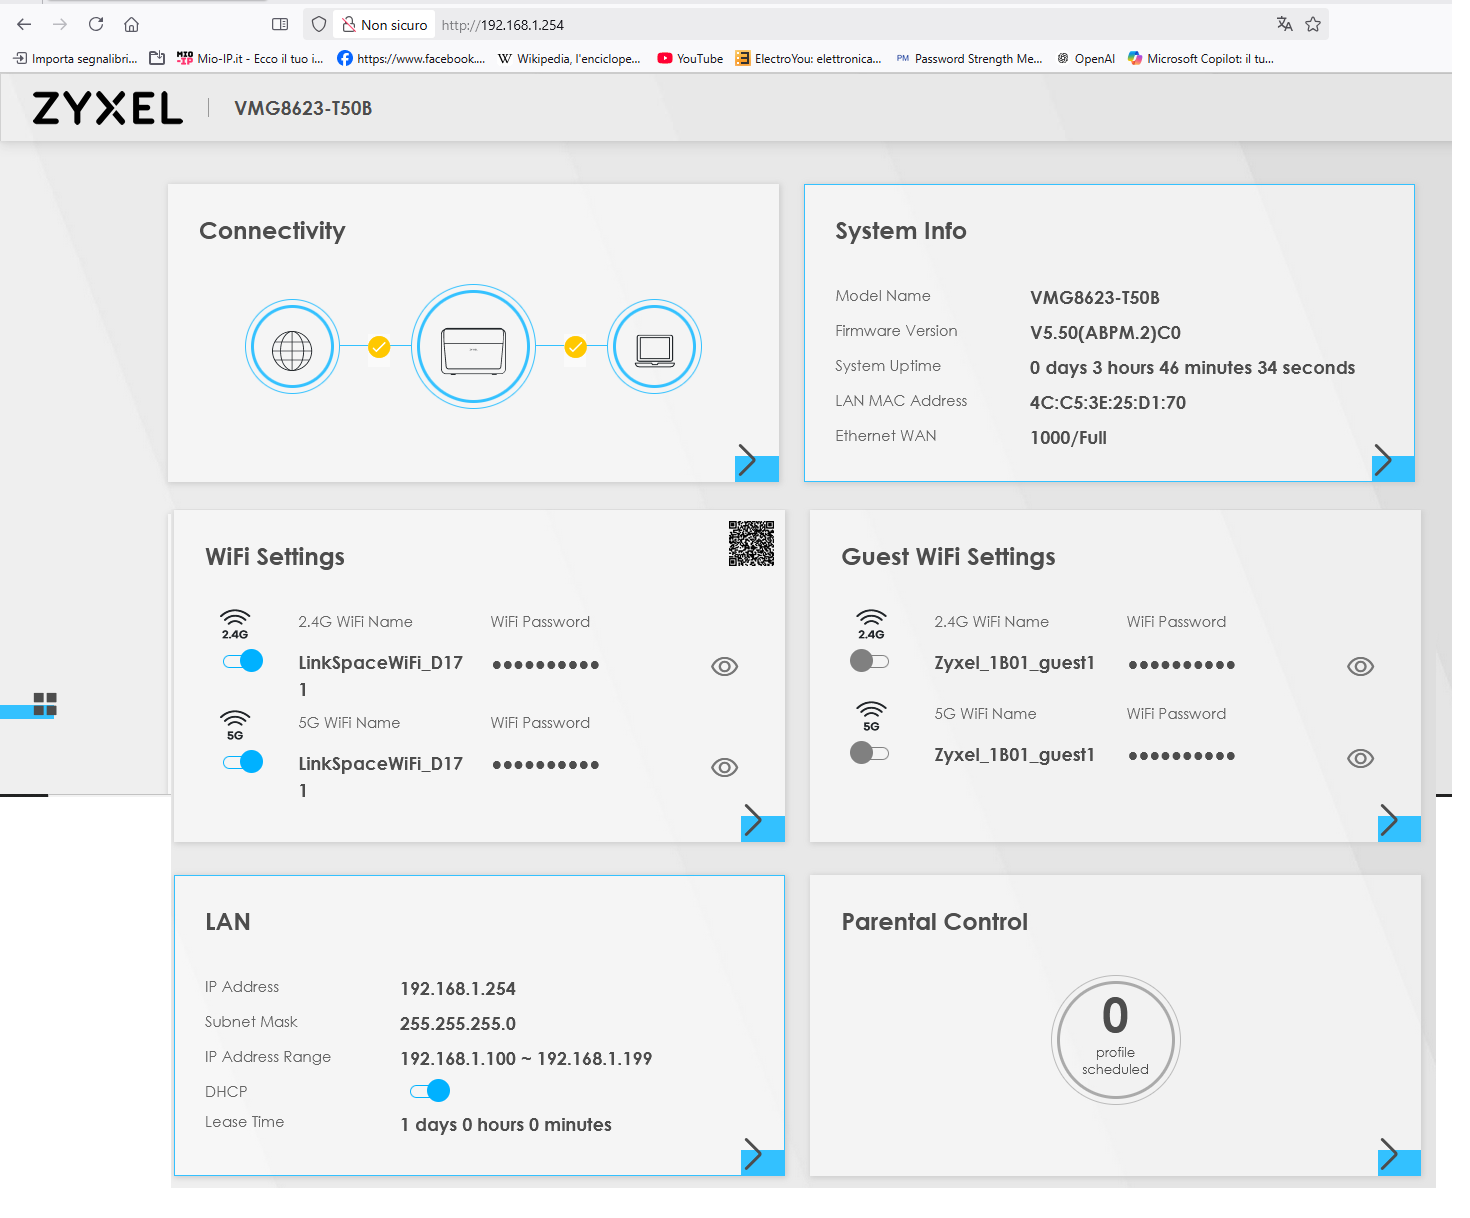
Task: Disable the 5G main WiFi switch
Action: point(243,762)
